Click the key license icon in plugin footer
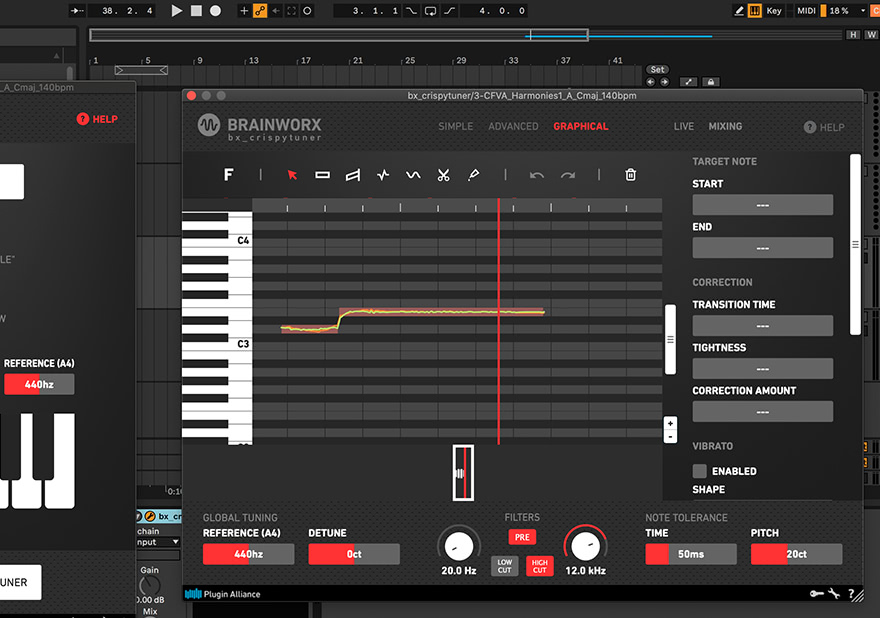Image resolution: width=880 pixels, height=618 pixels. click(817, 593)
